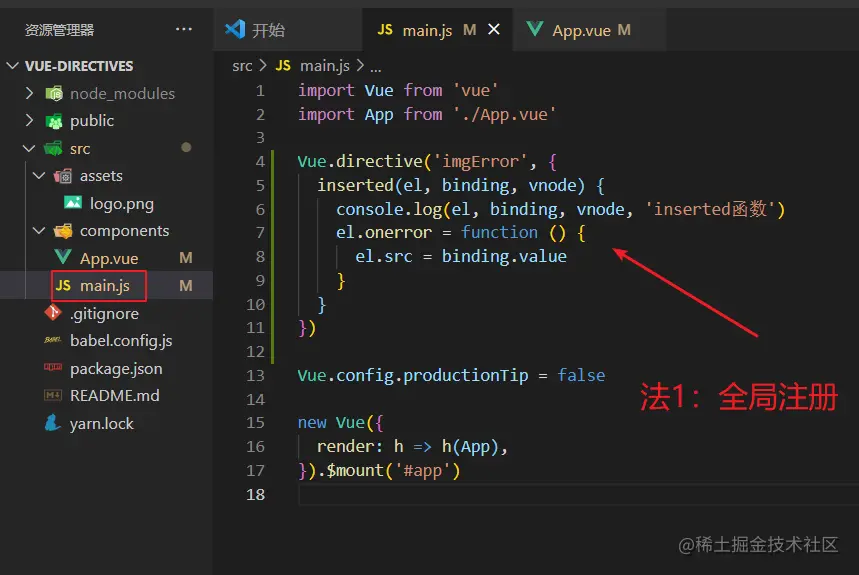The width and height of the screenshot is (859, 575).
Task: Open README.md from the file tree
Action: point(114,395)
